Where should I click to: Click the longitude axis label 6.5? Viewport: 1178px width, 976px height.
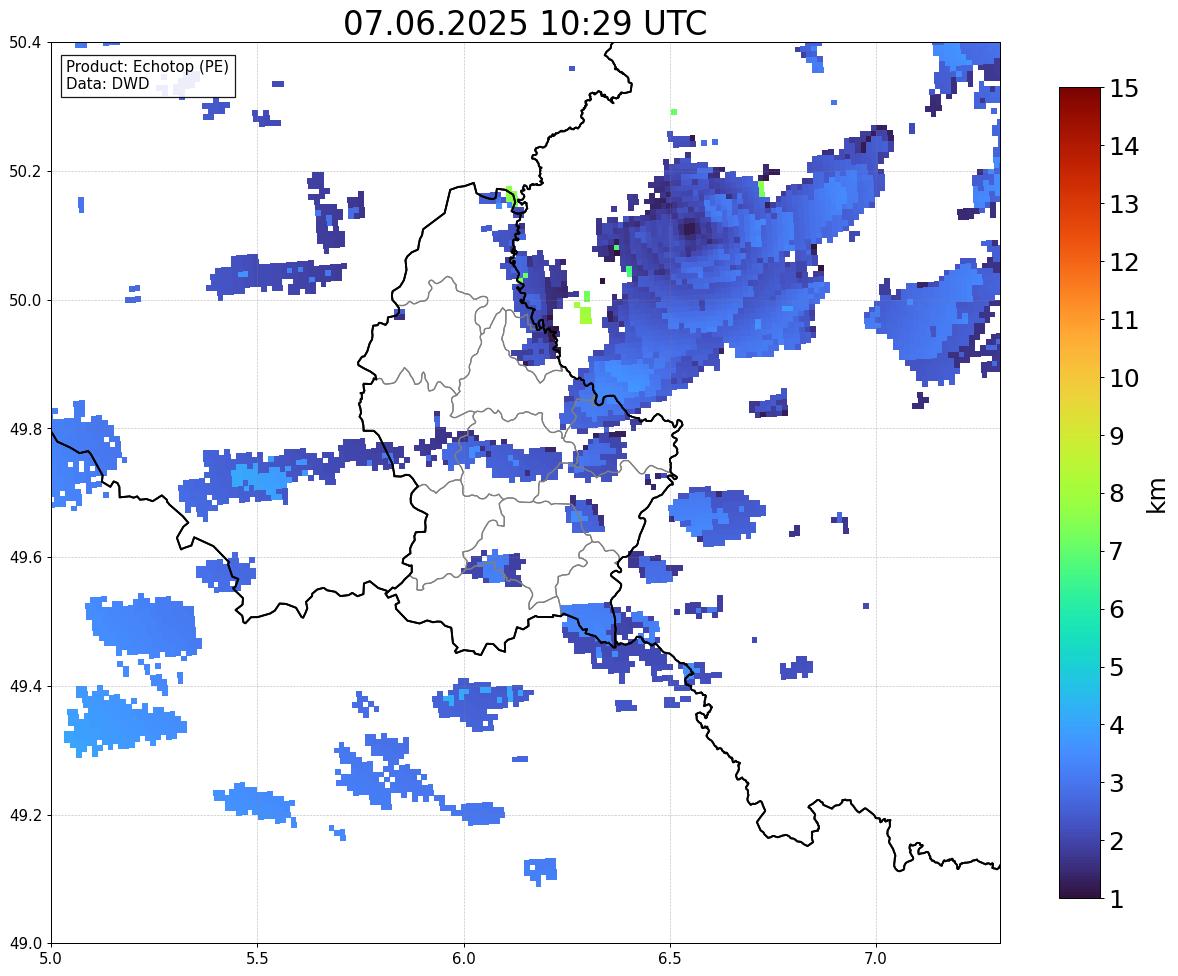pyautogui.click(x=670, y=959)
